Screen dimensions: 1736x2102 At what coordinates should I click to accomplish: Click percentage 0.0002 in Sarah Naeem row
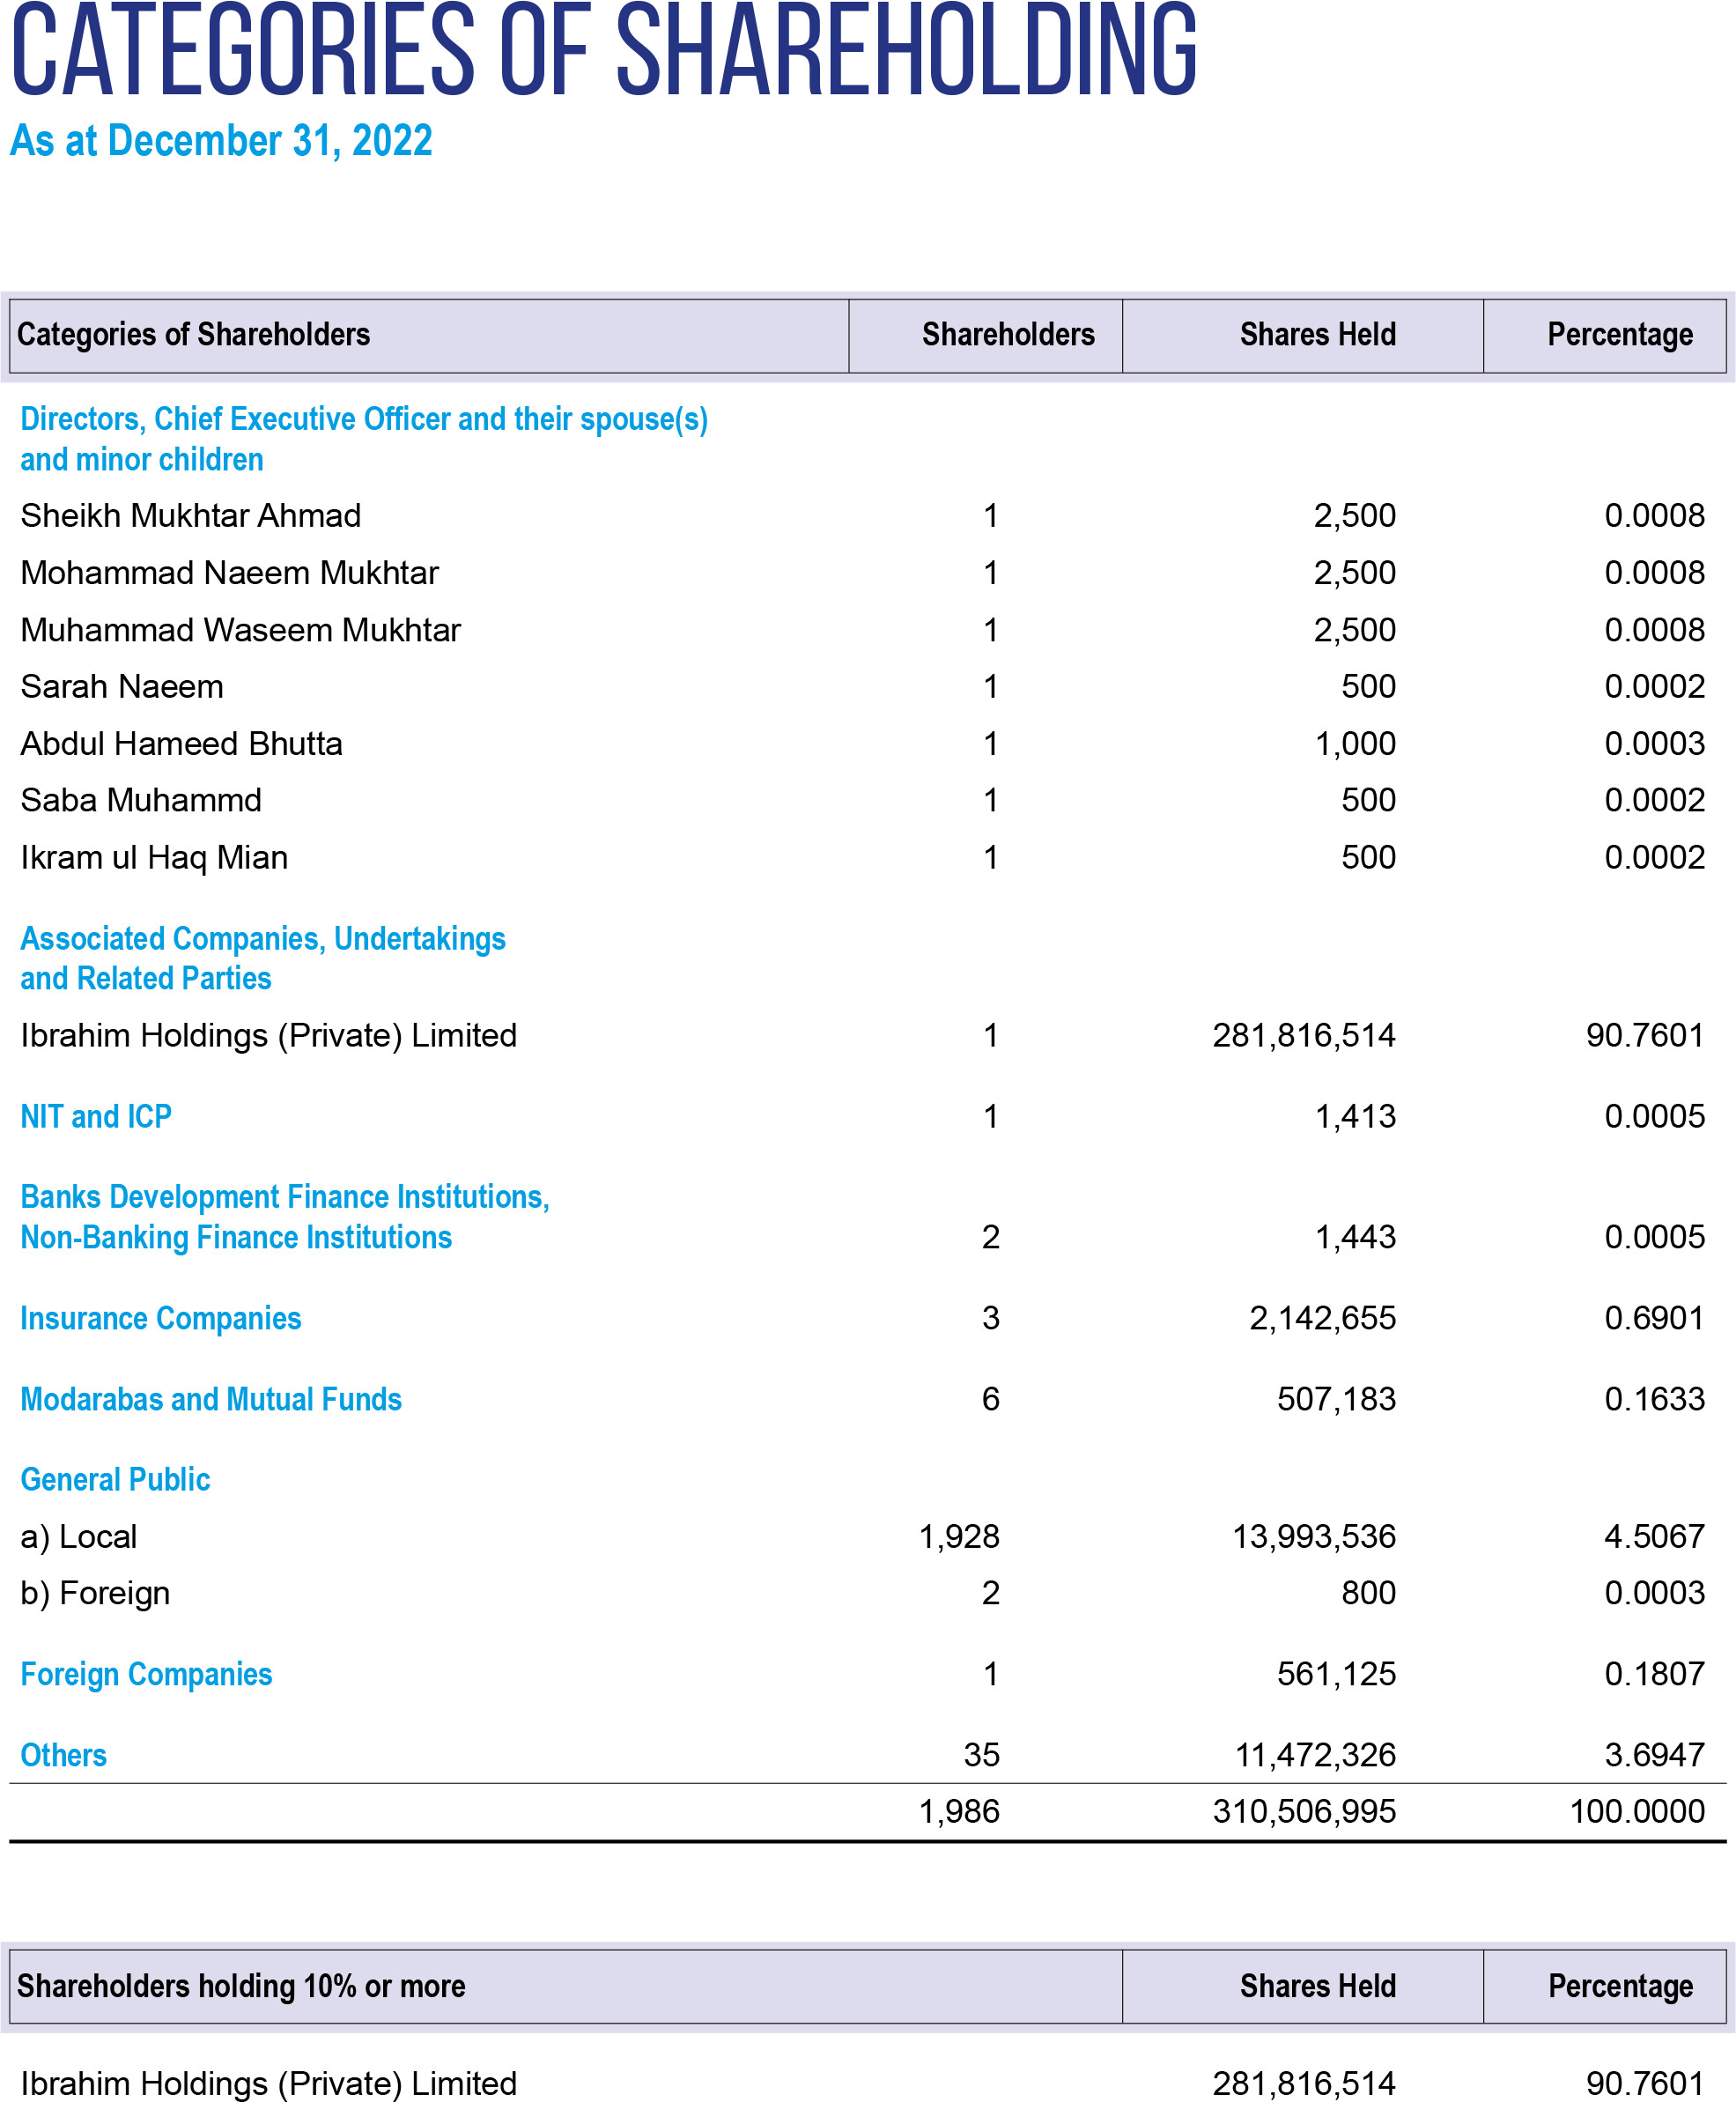click(x=1655, y=687)
